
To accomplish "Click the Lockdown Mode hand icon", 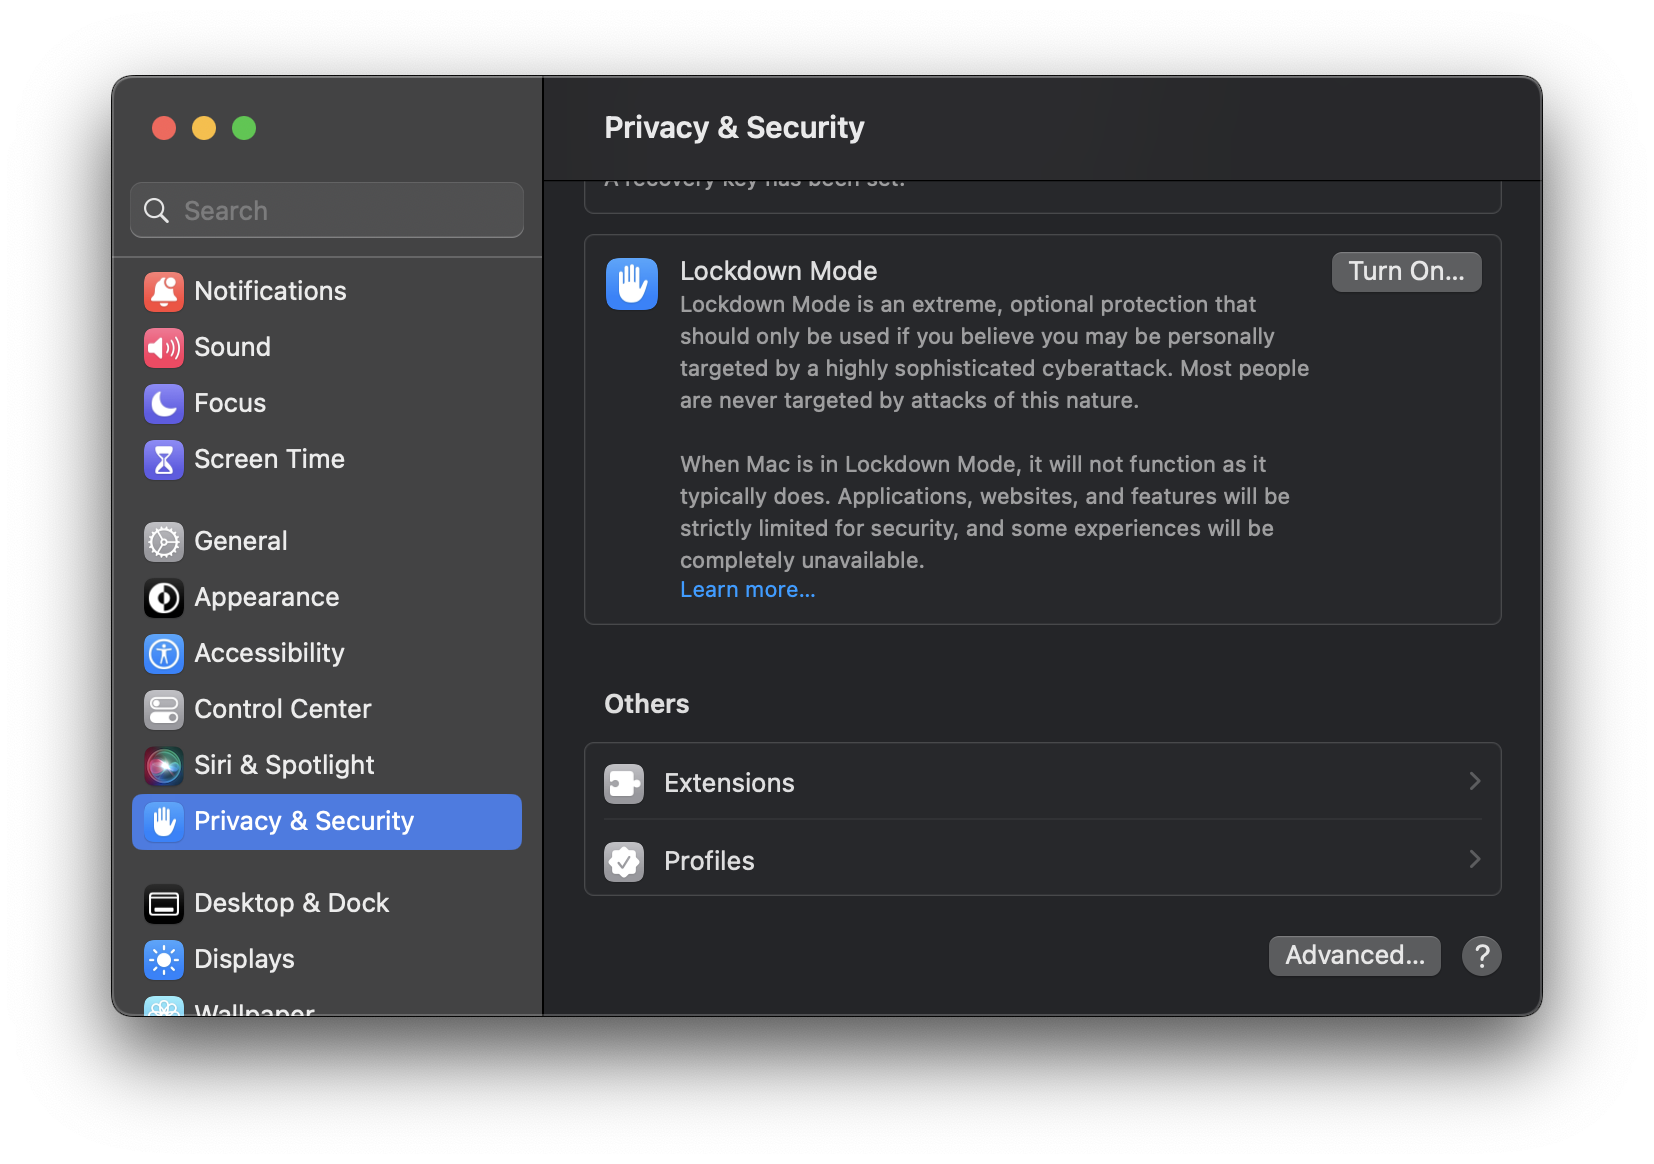I will click(x=632, y=284).
